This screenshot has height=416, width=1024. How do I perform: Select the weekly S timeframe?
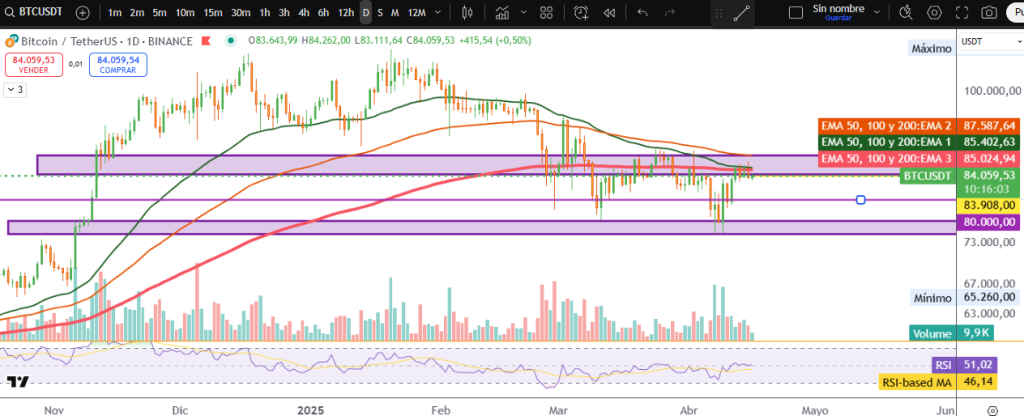tap(380, 12)
